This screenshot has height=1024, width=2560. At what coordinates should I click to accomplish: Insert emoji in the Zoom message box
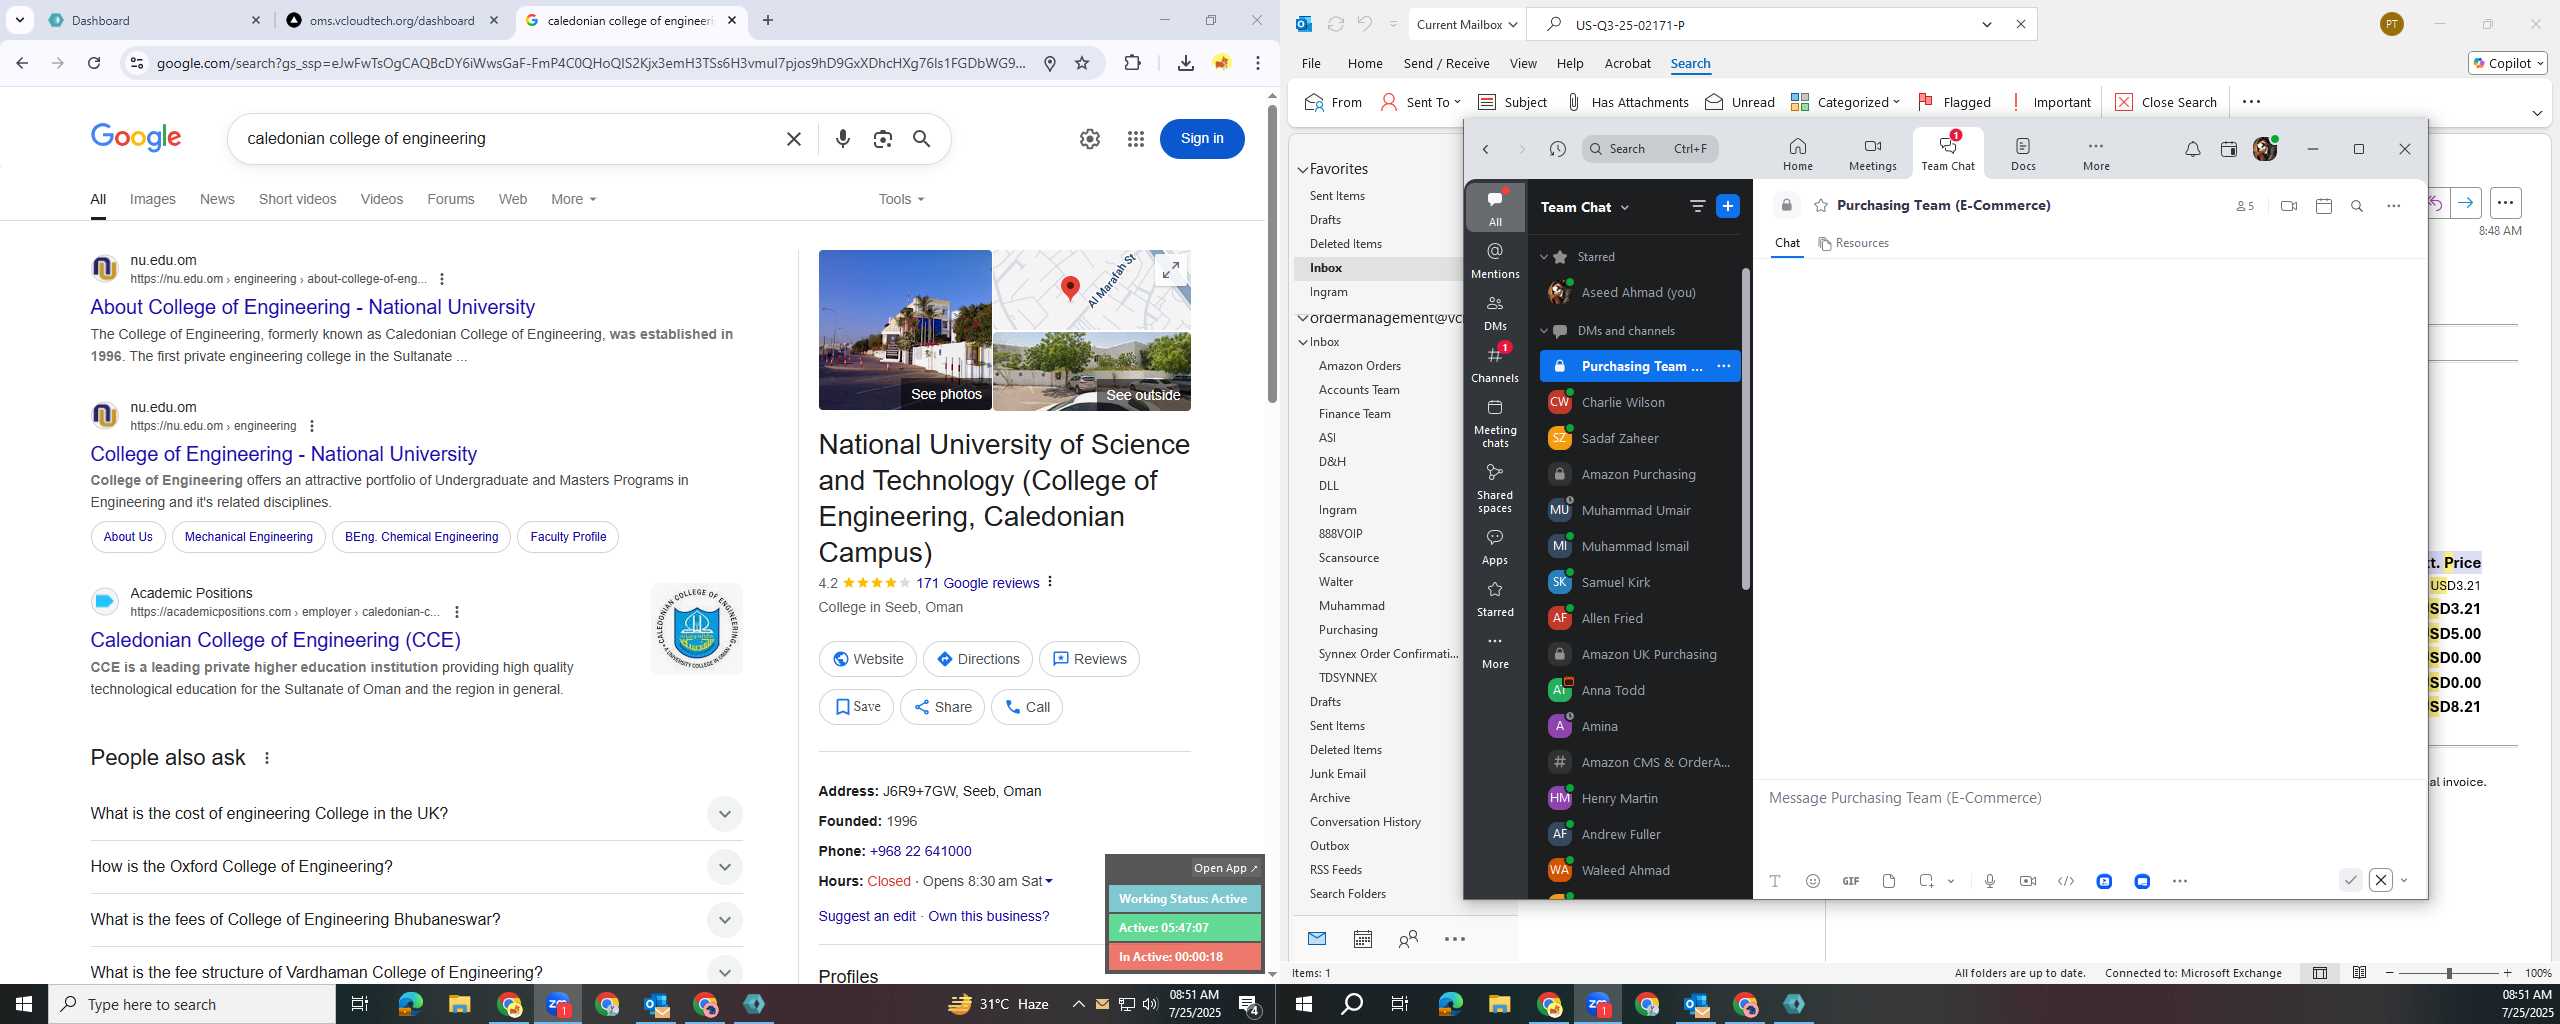point(1813,881)
